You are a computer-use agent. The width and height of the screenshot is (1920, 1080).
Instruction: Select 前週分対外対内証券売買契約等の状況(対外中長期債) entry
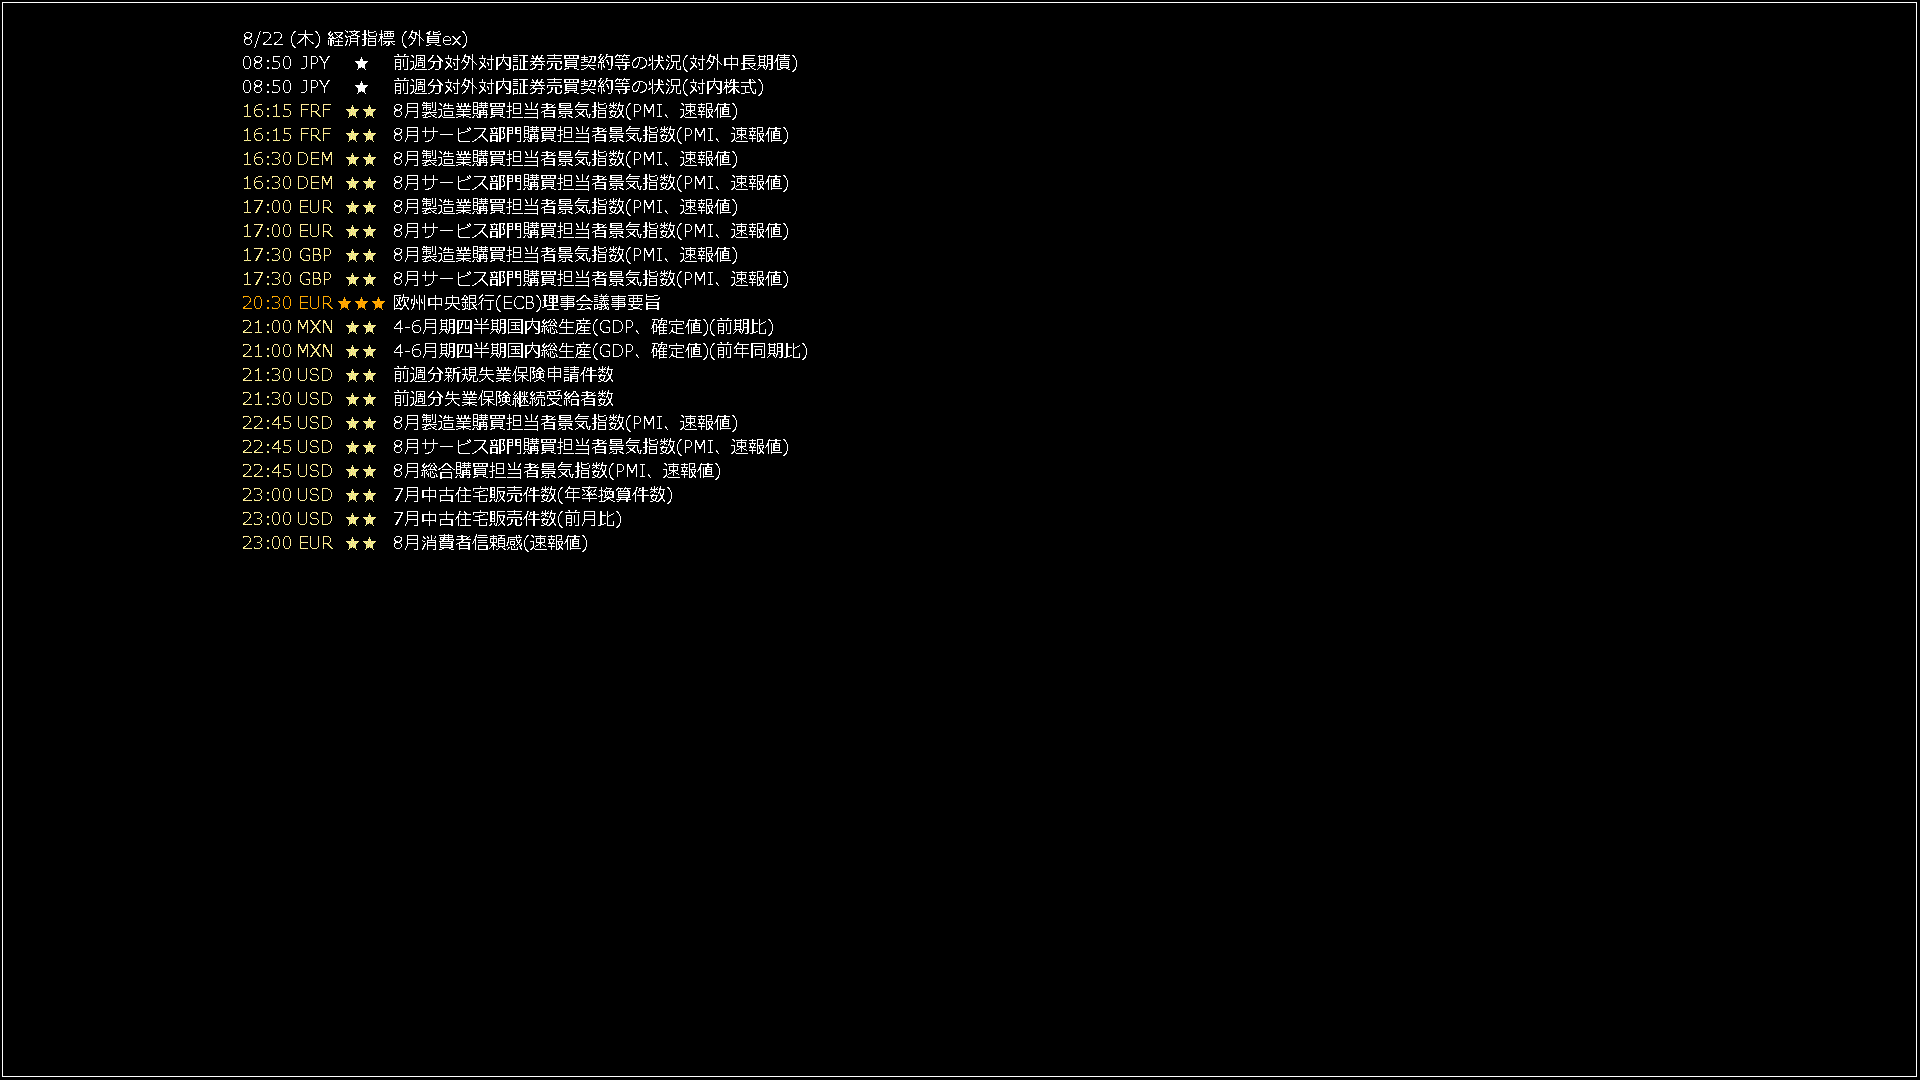tap(595, 63)
